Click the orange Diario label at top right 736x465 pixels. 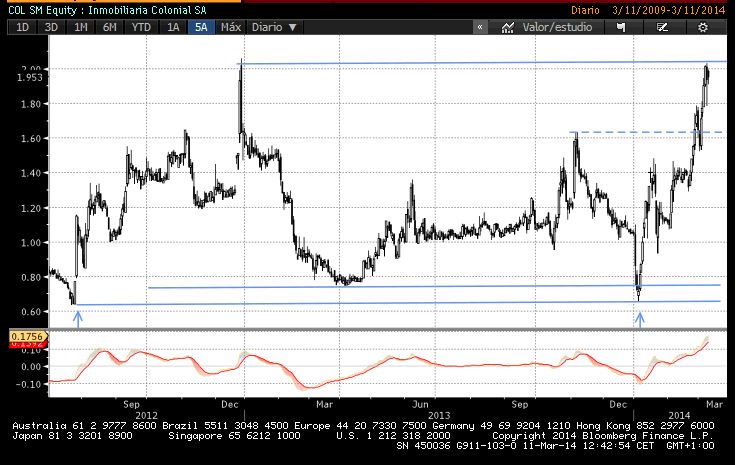(x=585, y=10)
